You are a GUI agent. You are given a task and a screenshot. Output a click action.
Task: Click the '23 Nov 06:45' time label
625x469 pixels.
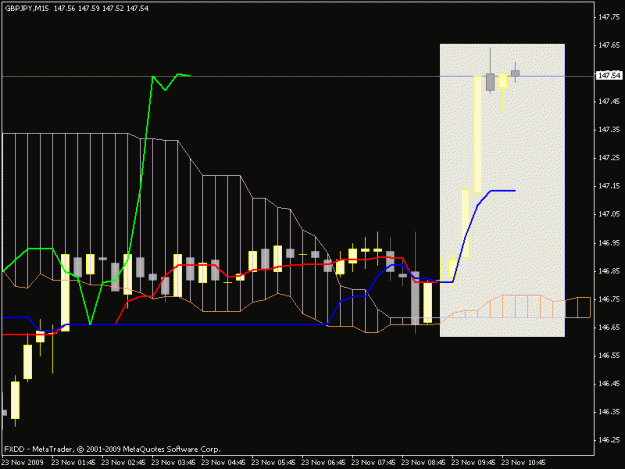tap(323, 463)
